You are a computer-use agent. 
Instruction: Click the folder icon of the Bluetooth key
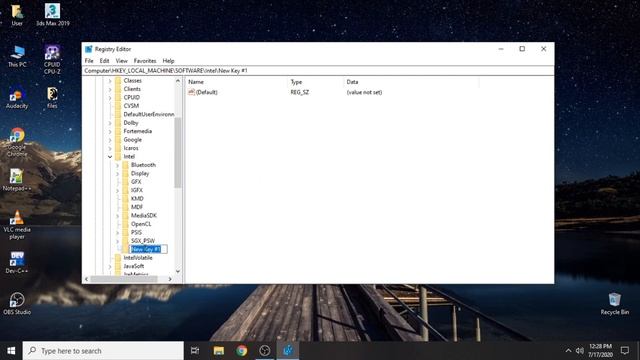point(125,165)
